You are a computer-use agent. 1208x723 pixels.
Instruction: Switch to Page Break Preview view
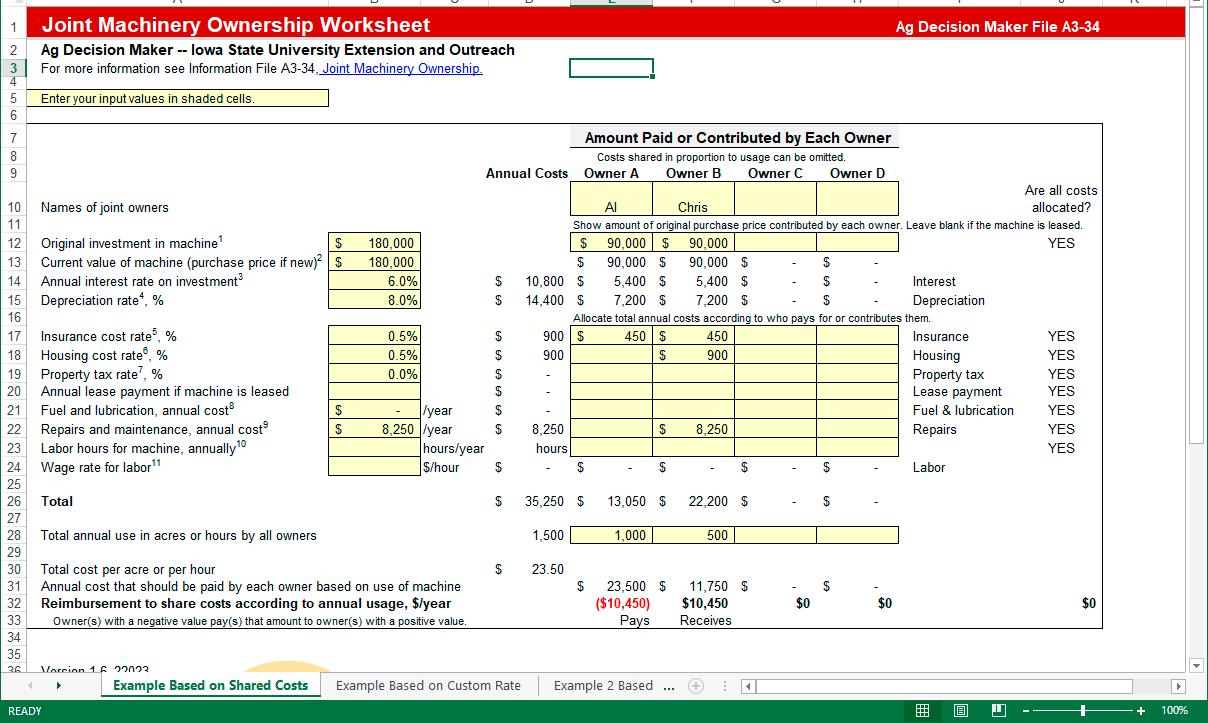click(998, 710)
